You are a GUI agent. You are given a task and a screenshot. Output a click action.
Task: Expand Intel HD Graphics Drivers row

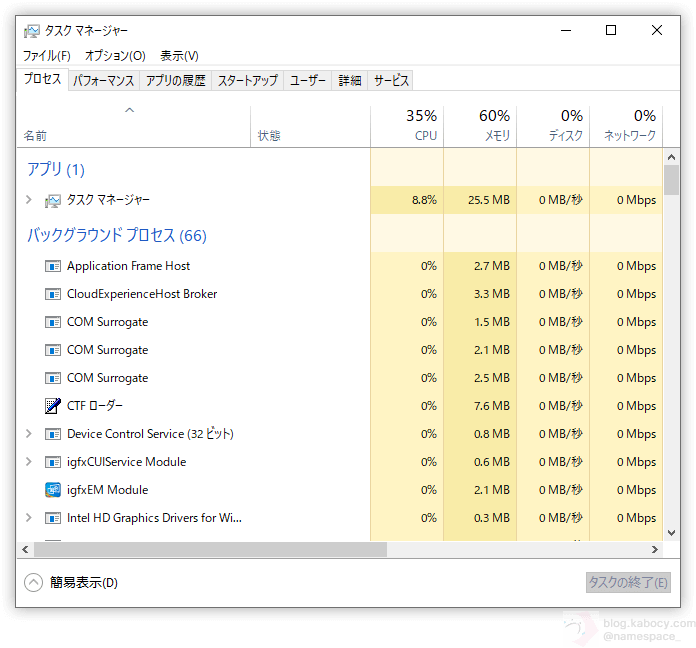click(29, 518)
